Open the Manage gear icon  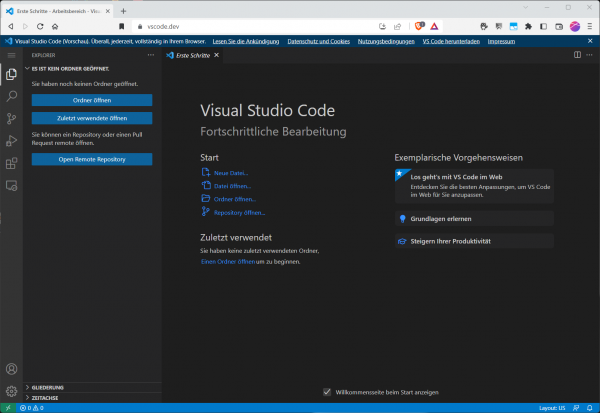11,391
